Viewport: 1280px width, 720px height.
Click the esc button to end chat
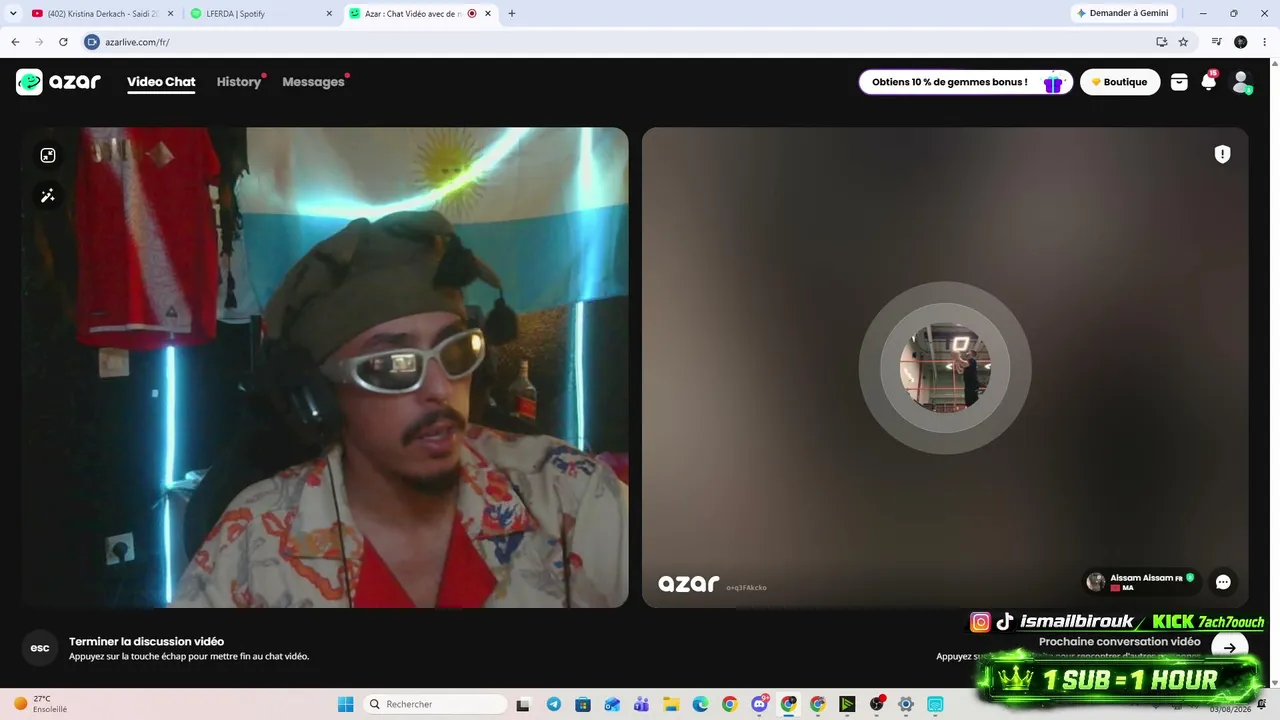point(40,648)
